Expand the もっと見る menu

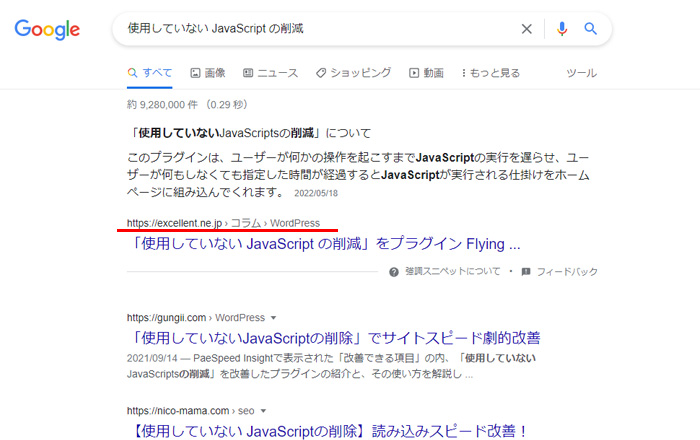491,73
